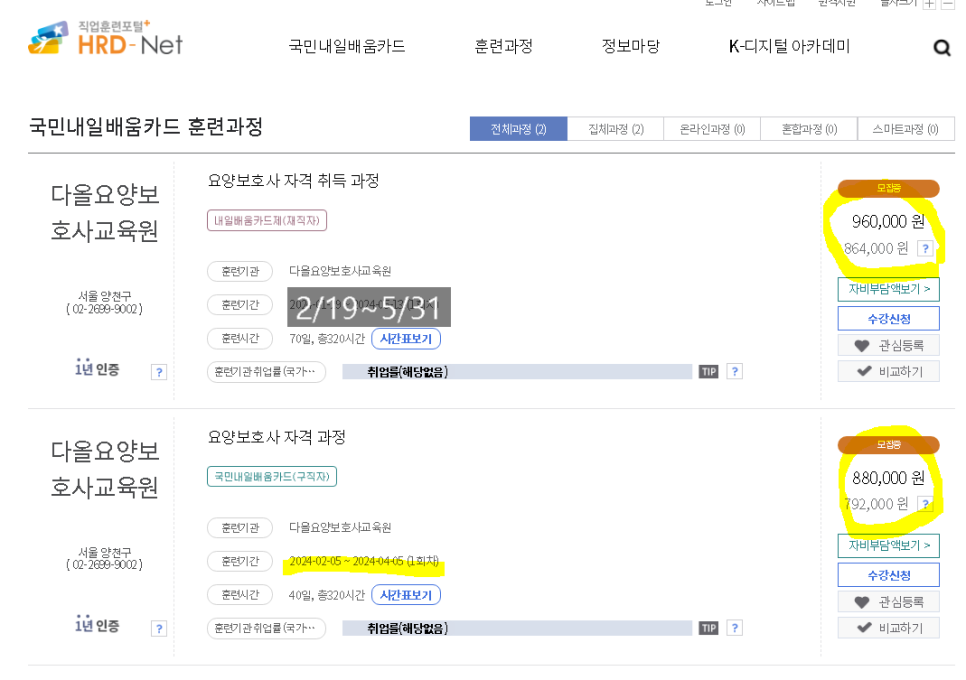Click the help icon beside 1년 인증, second course
The image size is (966, 680).
click(159, 628)
